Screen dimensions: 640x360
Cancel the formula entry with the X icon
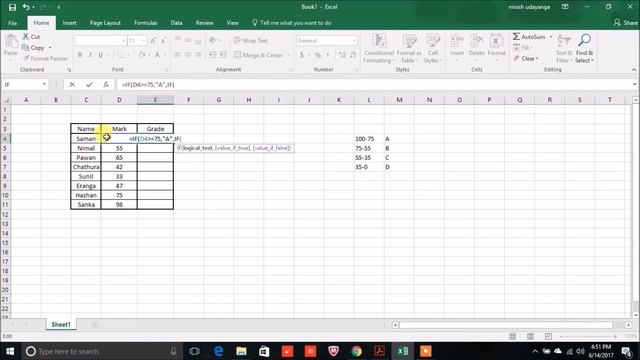(x=72, y=84)
